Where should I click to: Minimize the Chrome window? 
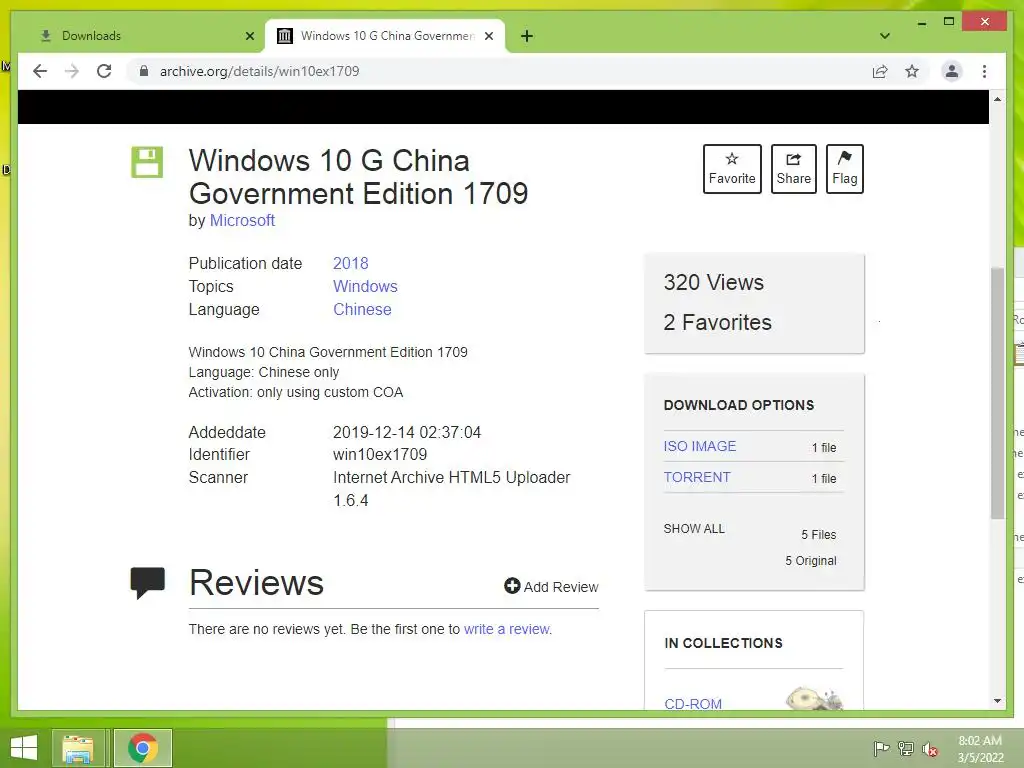click(921, 23)
